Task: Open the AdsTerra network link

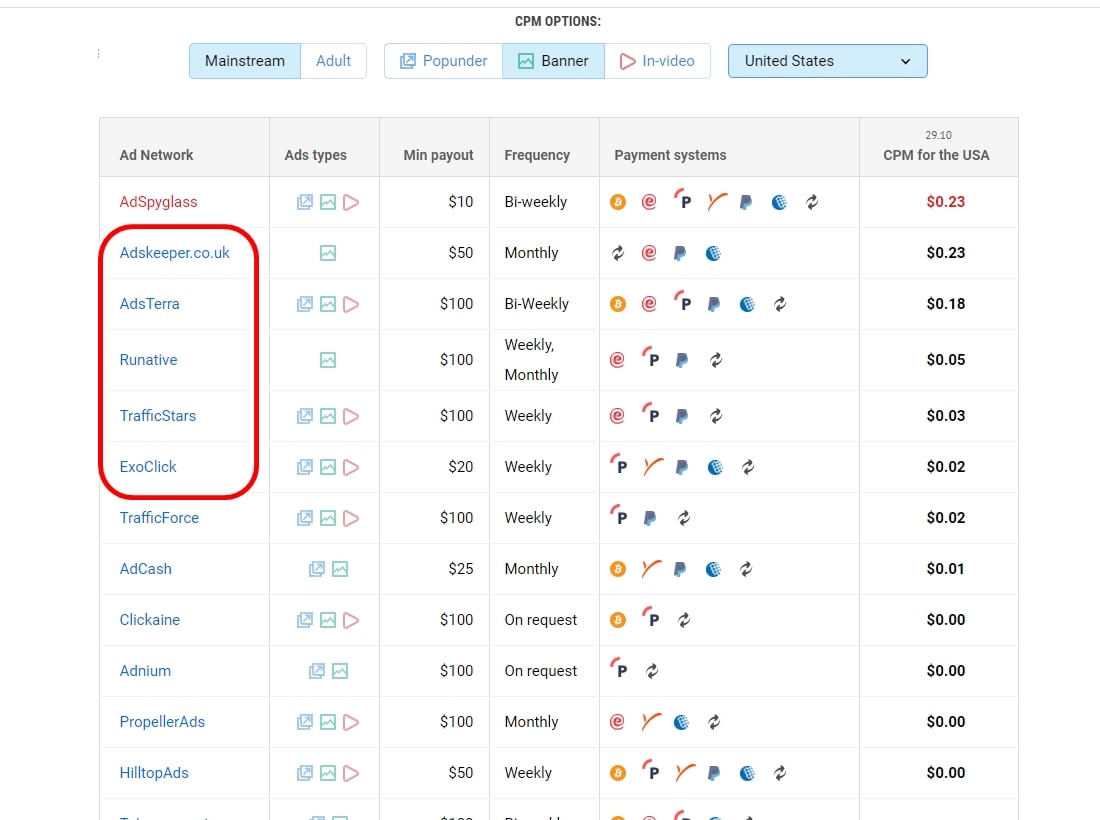Action: [149, 304]
